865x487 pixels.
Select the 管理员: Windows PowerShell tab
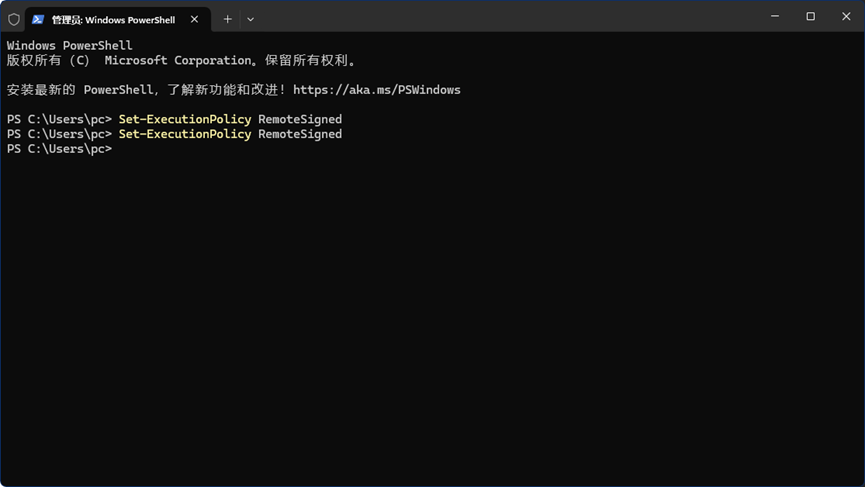(x=118, y=19)
